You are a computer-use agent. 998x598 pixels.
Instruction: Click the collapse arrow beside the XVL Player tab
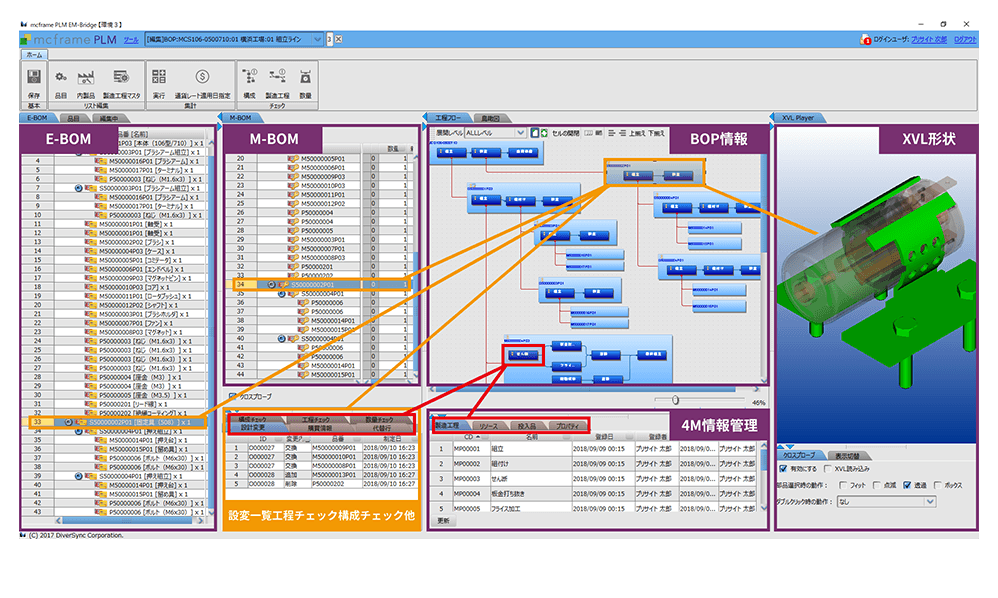pos(772,118)
